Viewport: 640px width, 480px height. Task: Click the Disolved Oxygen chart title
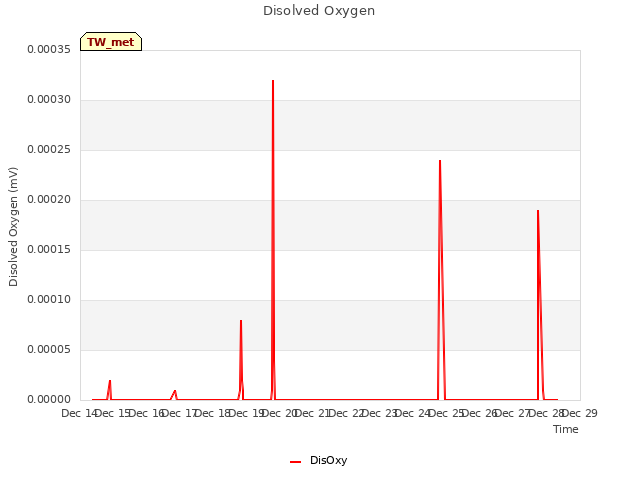[319, 11]
